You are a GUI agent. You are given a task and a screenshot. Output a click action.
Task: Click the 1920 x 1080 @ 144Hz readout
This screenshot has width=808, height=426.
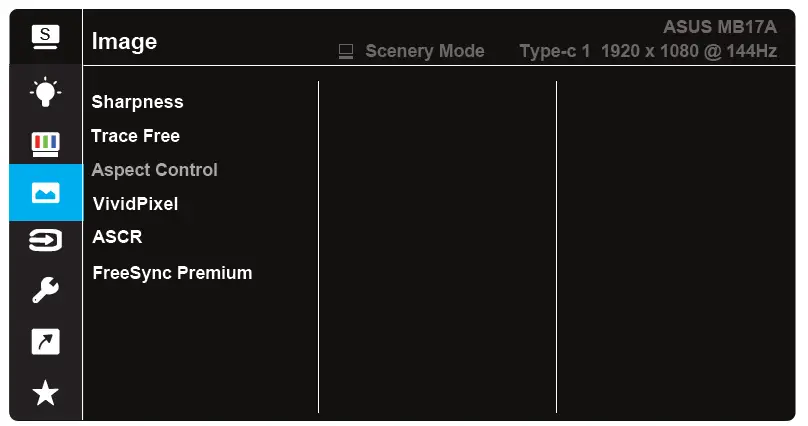point(689,51)
